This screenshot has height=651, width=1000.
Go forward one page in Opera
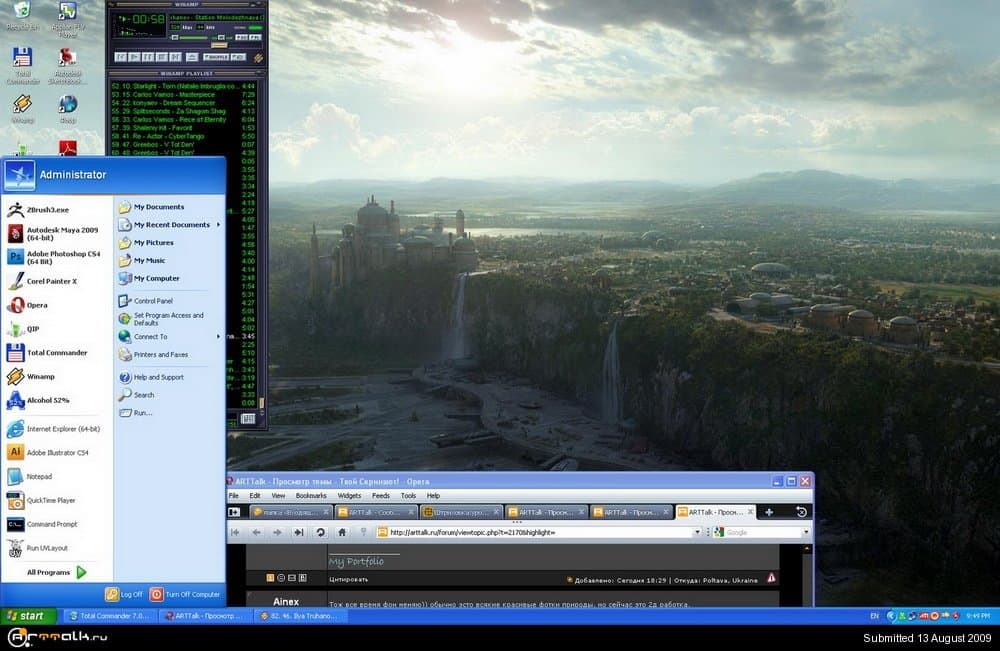[277, 532]
